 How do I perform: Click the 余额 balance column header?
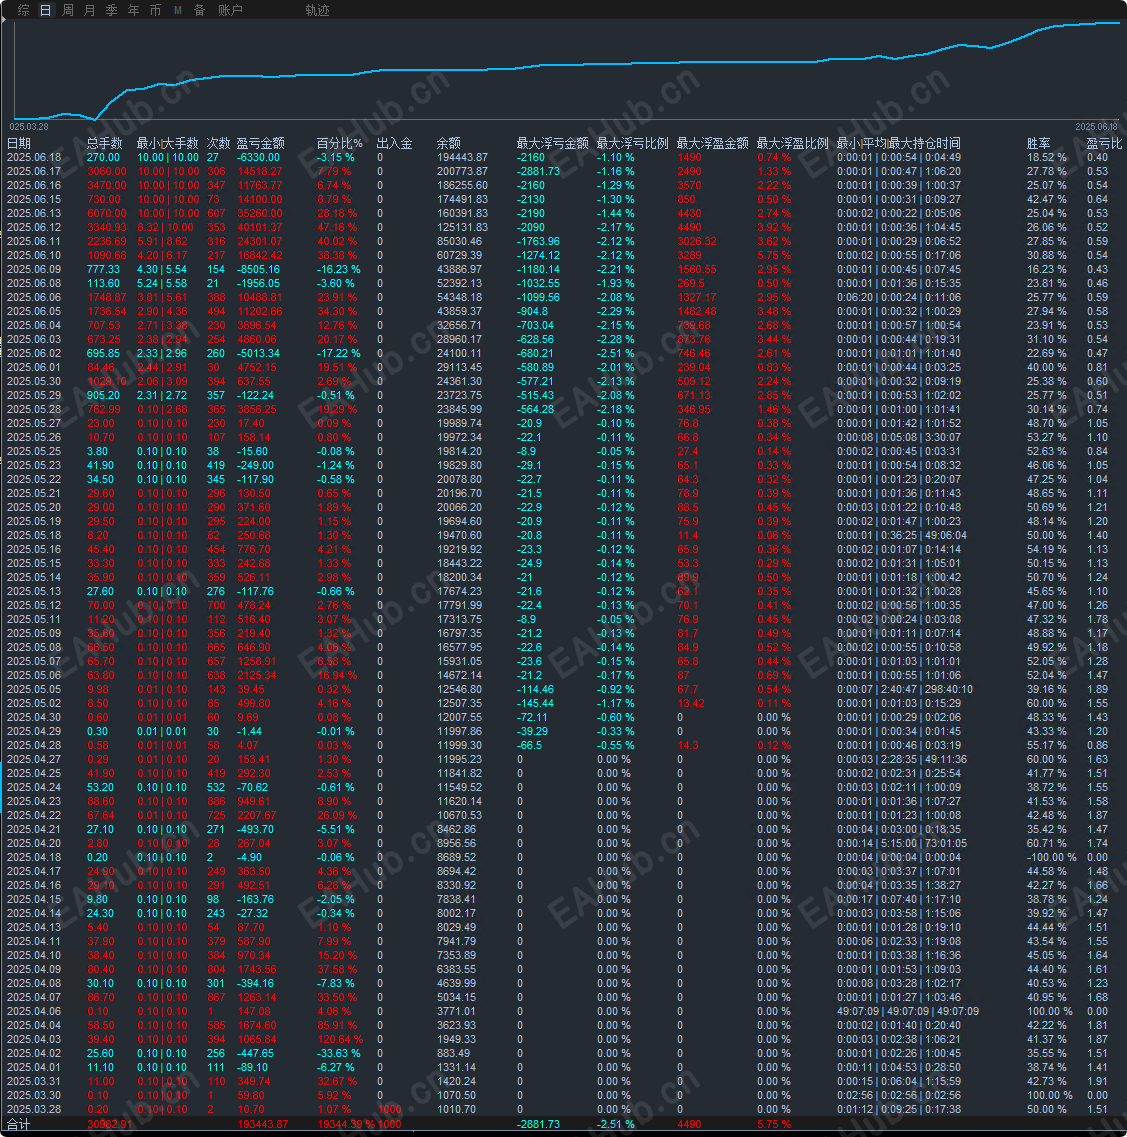pyautogui.click(x=448, y=143)
